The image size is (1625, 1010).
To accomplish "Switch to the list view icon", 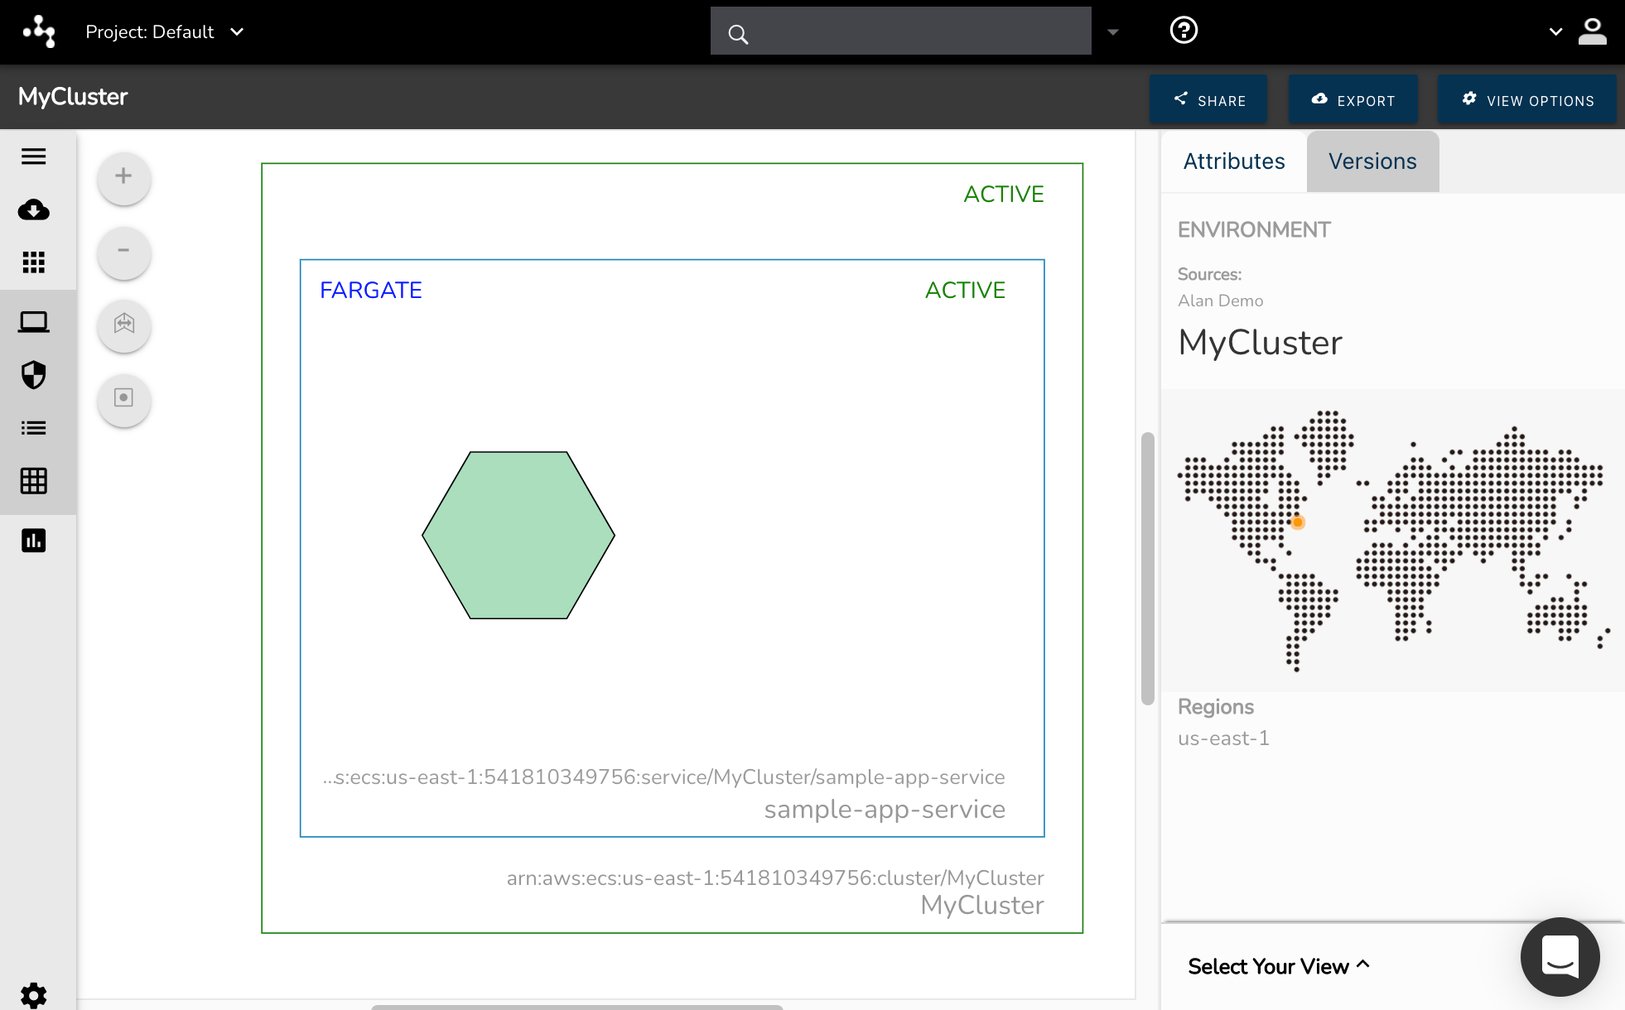I will 34,427.
